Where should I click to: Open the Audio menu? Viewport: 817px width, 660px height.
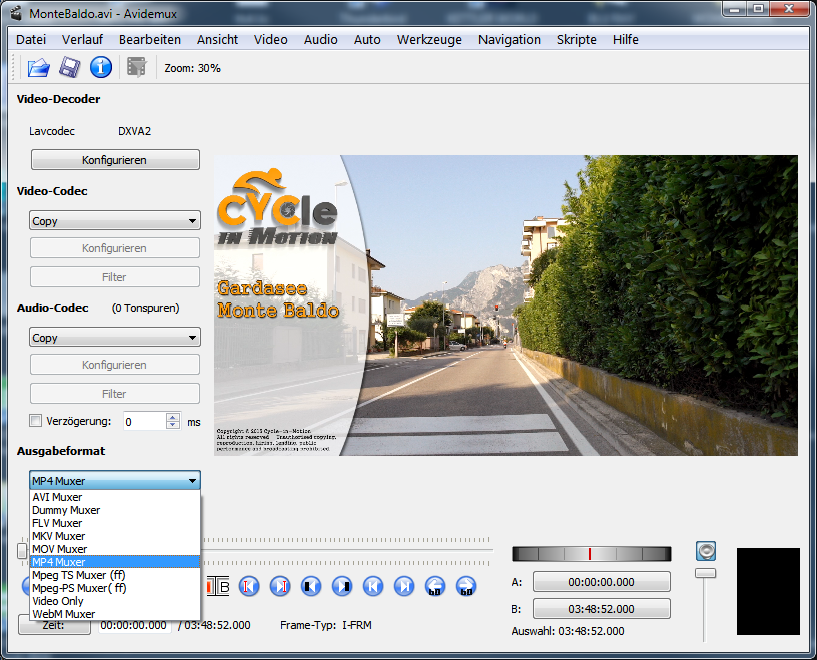click(320, 40)
